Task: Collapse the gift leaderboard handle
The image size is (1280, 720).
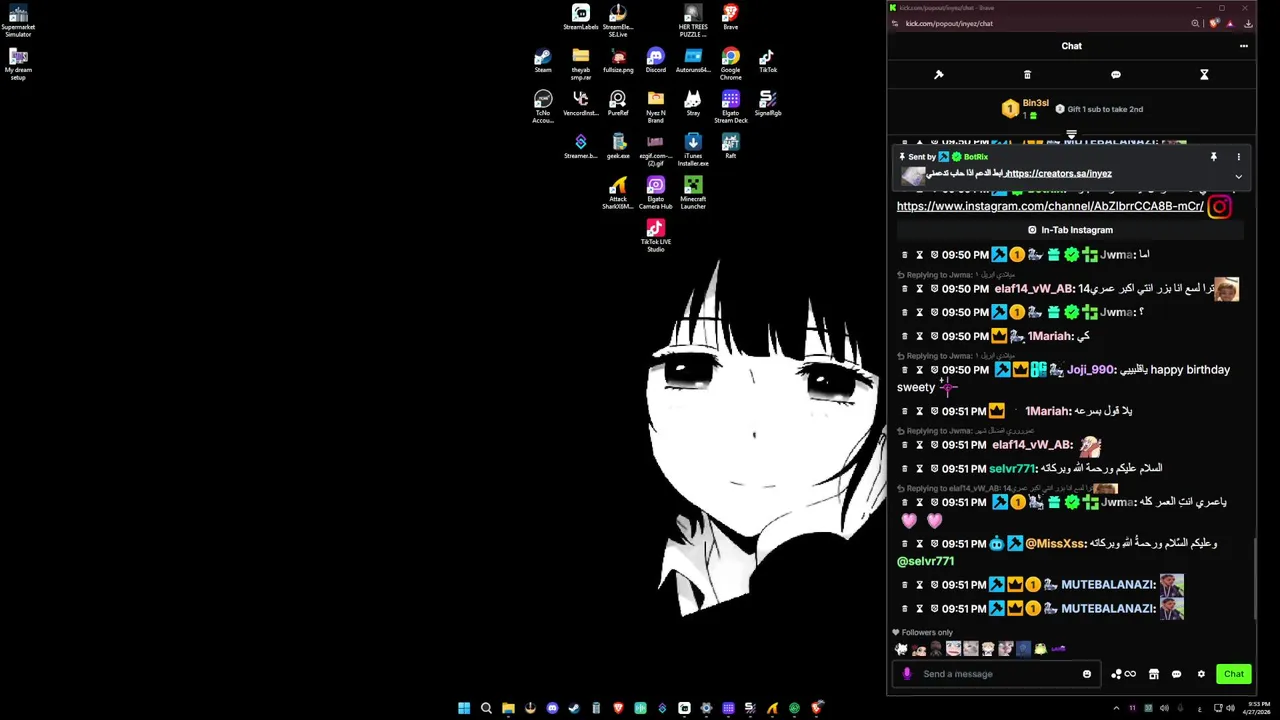Action: 1071,134
